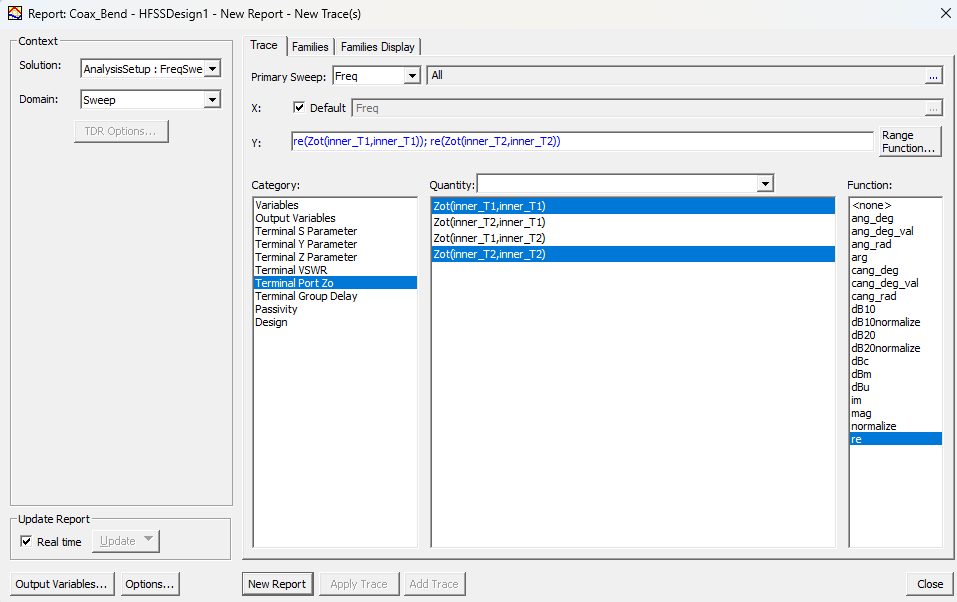This screenshot has width=957, height=602.
Task: Close the report dialog window
Action: (x=945, y=12)
